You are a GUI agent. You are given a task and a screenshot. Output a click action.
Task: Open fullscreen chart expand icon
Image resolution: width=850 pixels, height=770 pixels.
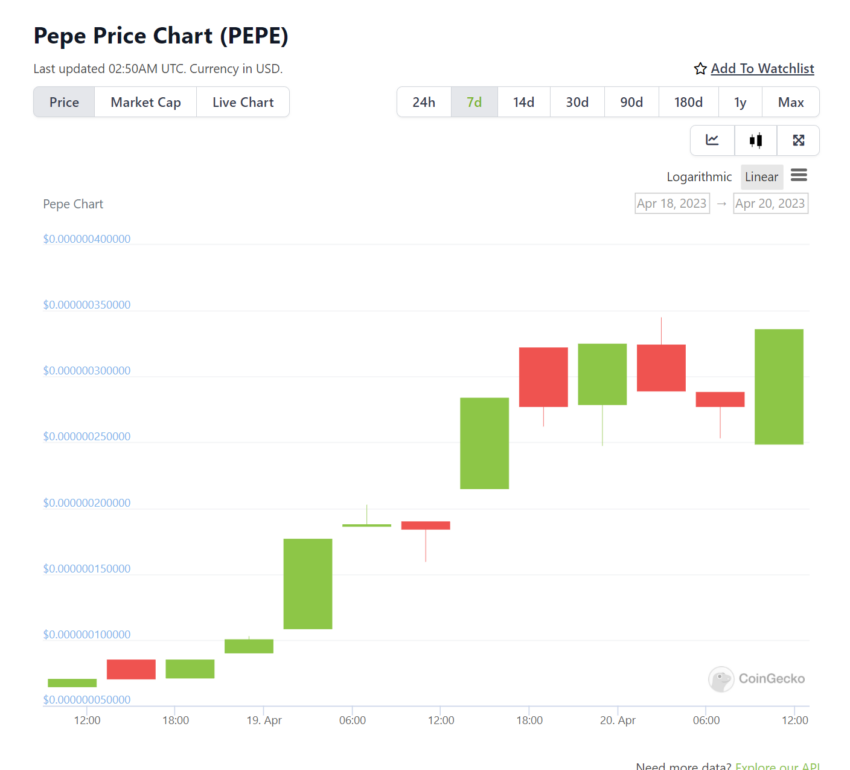(798, 140)
